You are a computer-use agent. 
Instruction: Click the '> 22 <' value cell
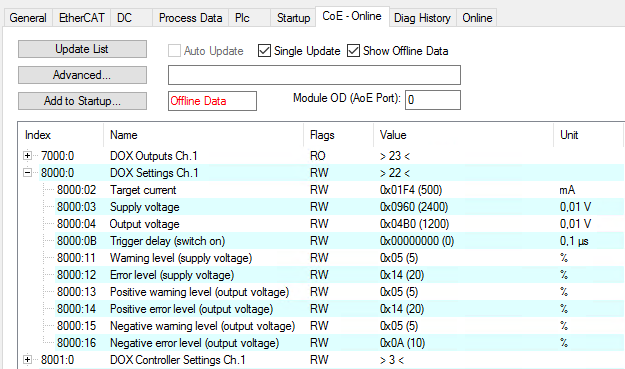(x=395, y=173)
